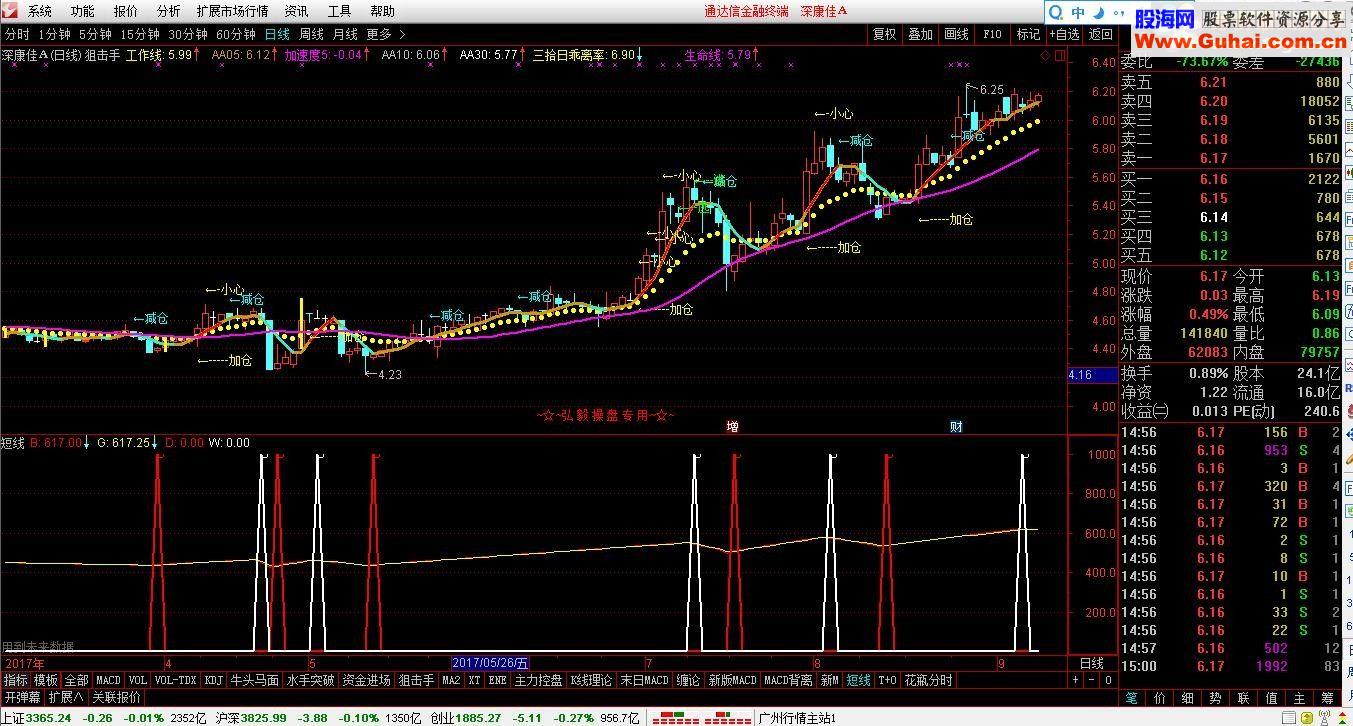Switch to the 笔 tick tab
Screen dimensions: 1353x726
[1131, 698]
